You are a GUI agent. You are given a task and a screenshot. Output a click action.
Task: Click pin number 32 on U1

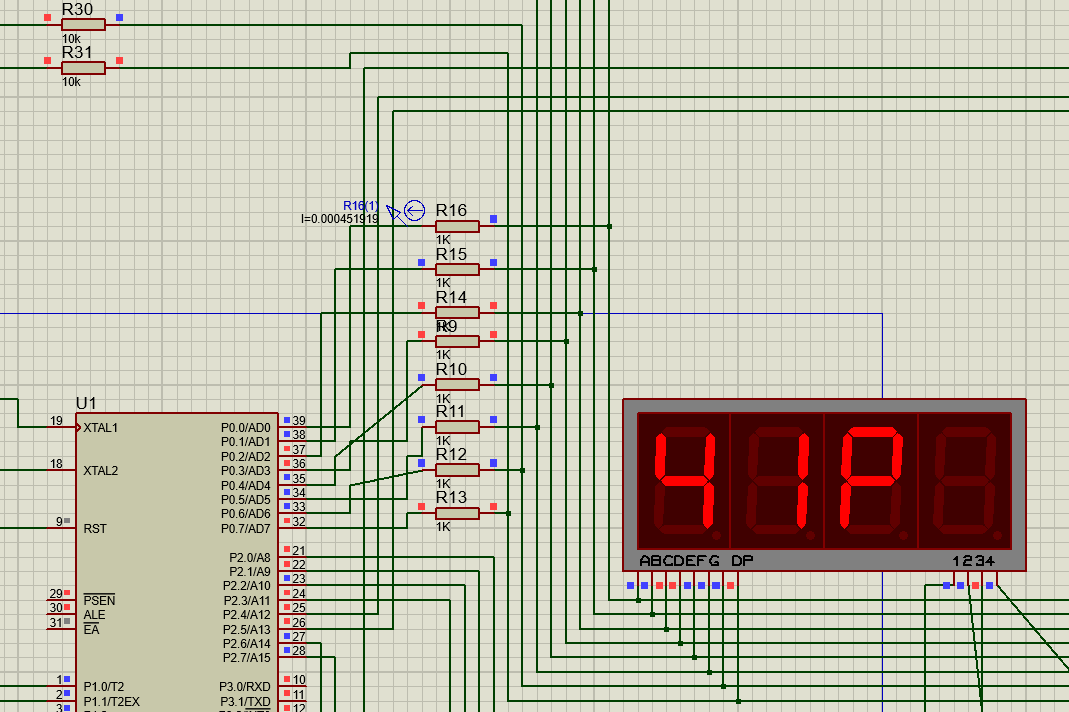tap(299, 522)
